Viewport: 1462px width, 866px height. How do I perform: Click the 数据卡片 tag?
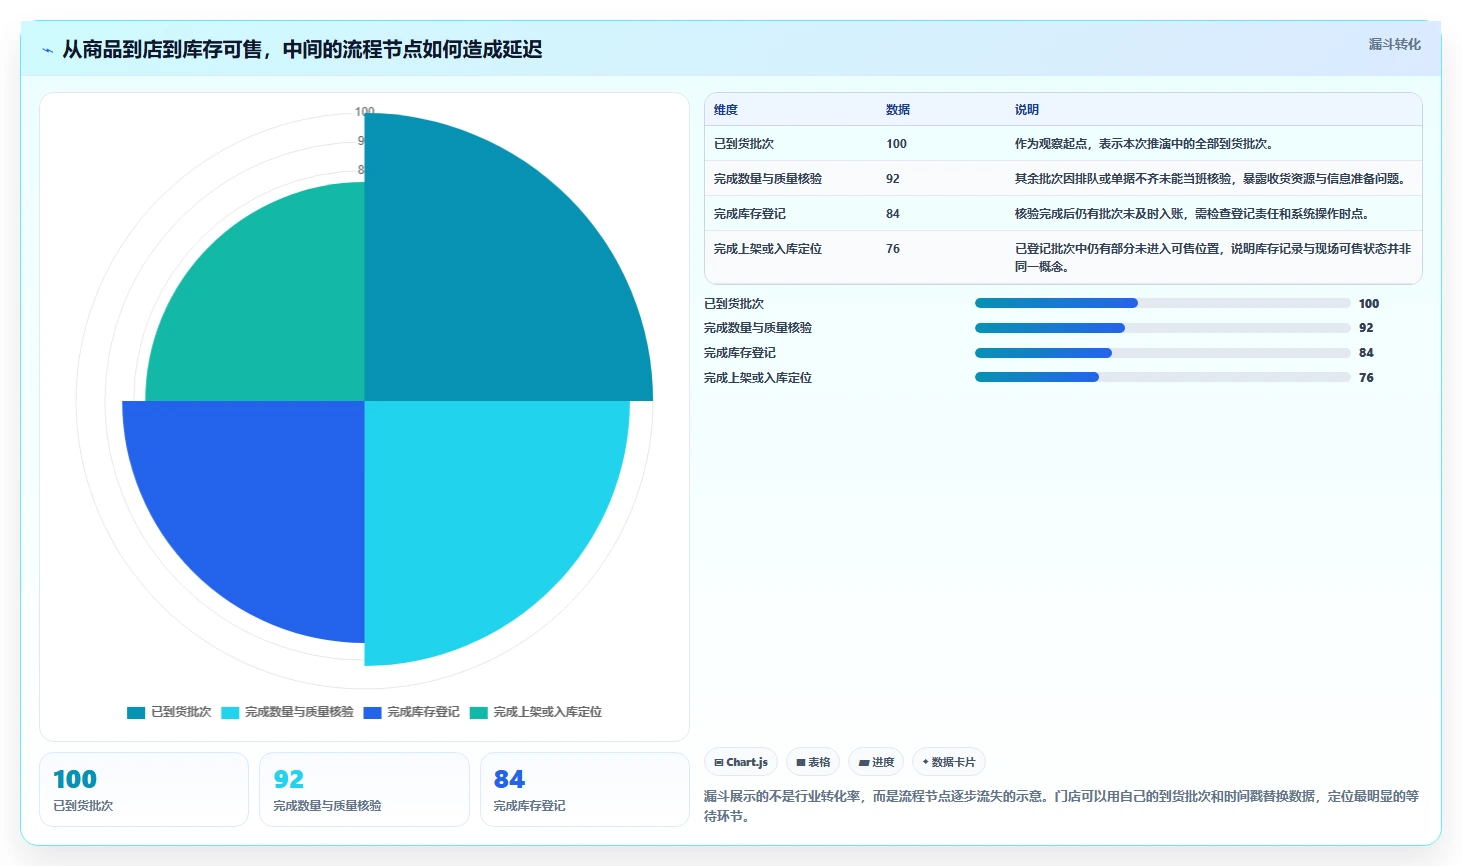pos(949,762)
